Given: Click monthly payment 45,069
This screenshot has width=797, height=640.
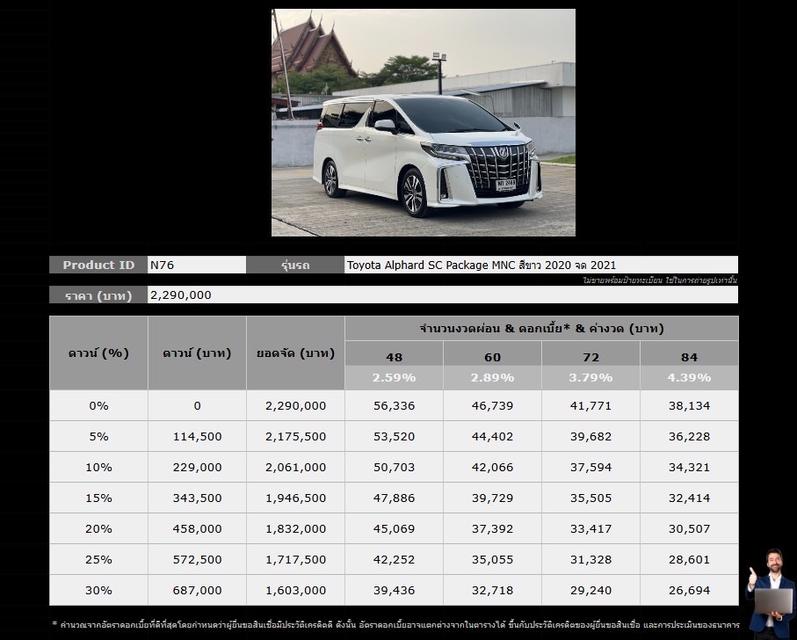Looking at the screenshot, I should 394,529.
